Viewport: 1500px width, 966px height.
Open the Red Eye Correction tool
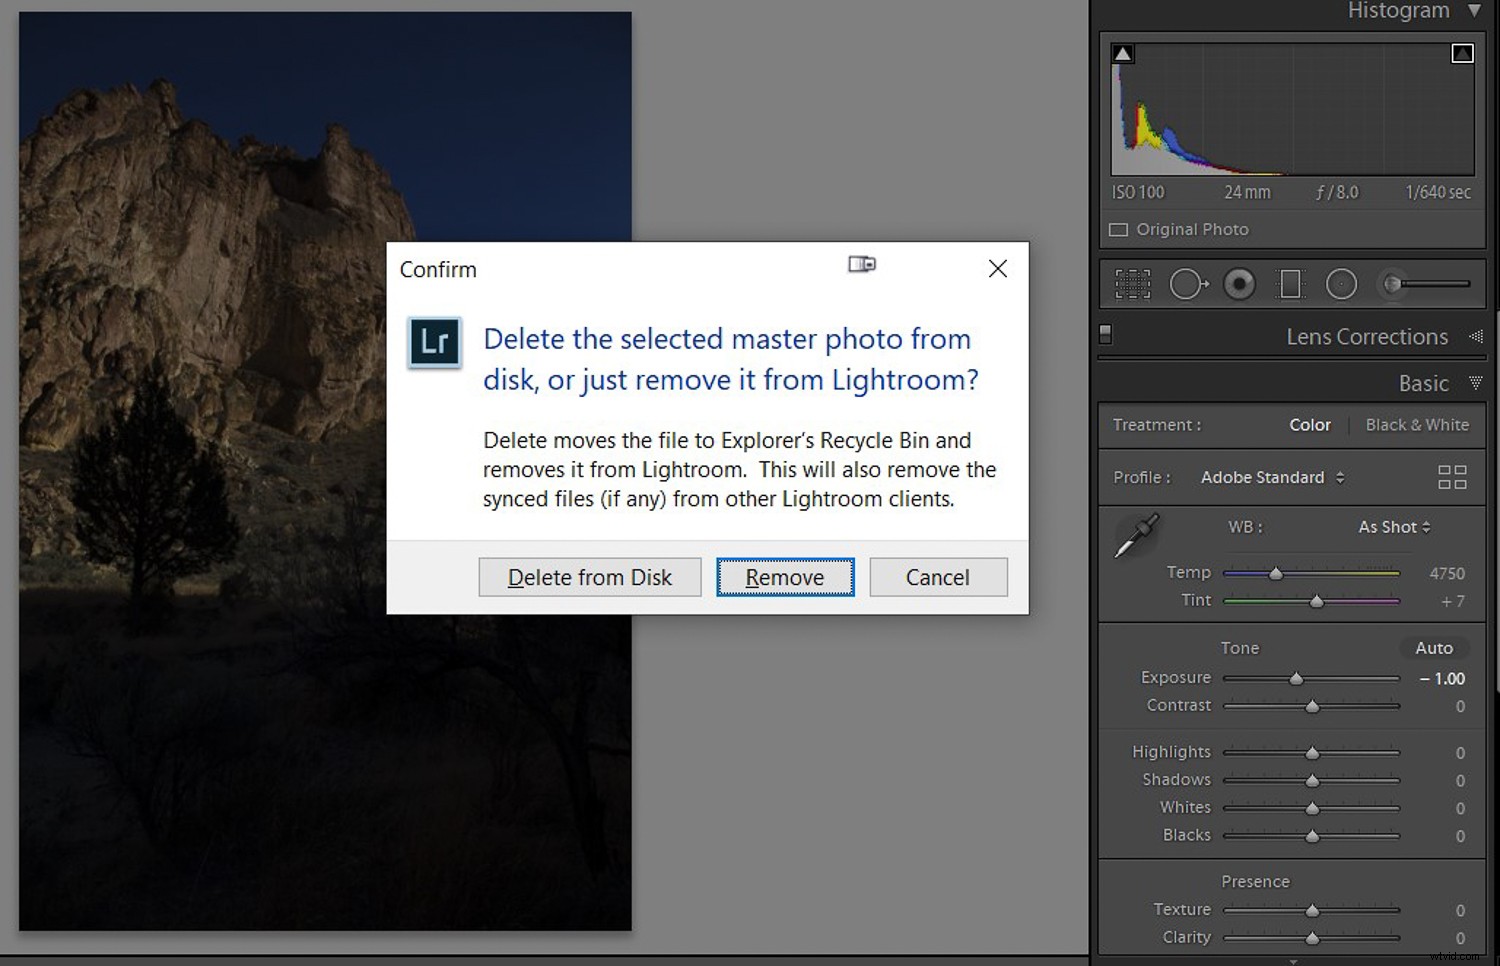point(1240,284)
